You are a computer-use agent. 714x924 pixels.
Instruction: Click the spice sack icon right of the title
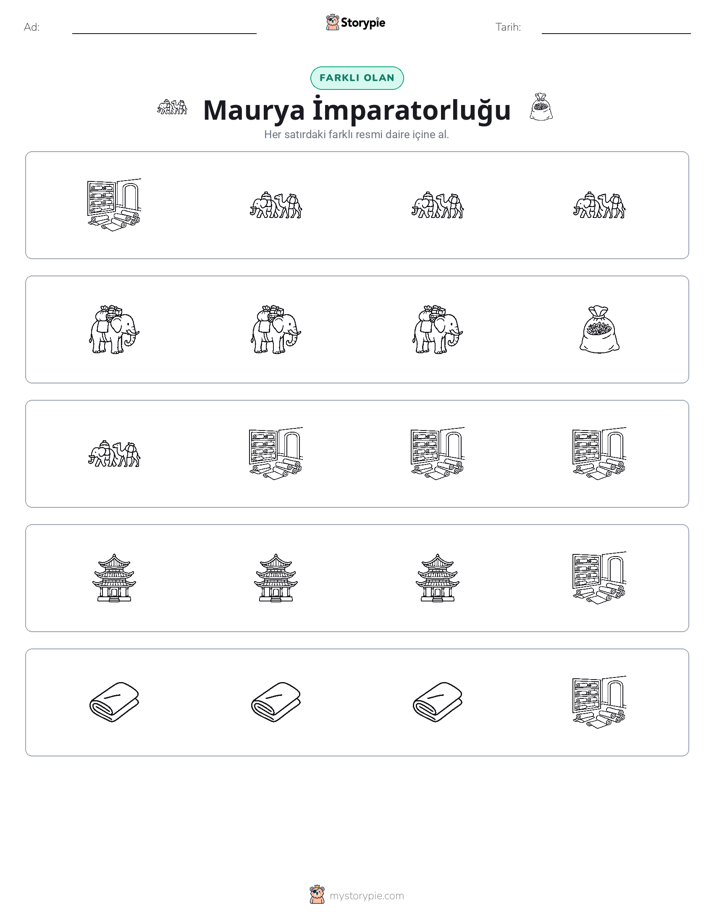tap(541, 107)
